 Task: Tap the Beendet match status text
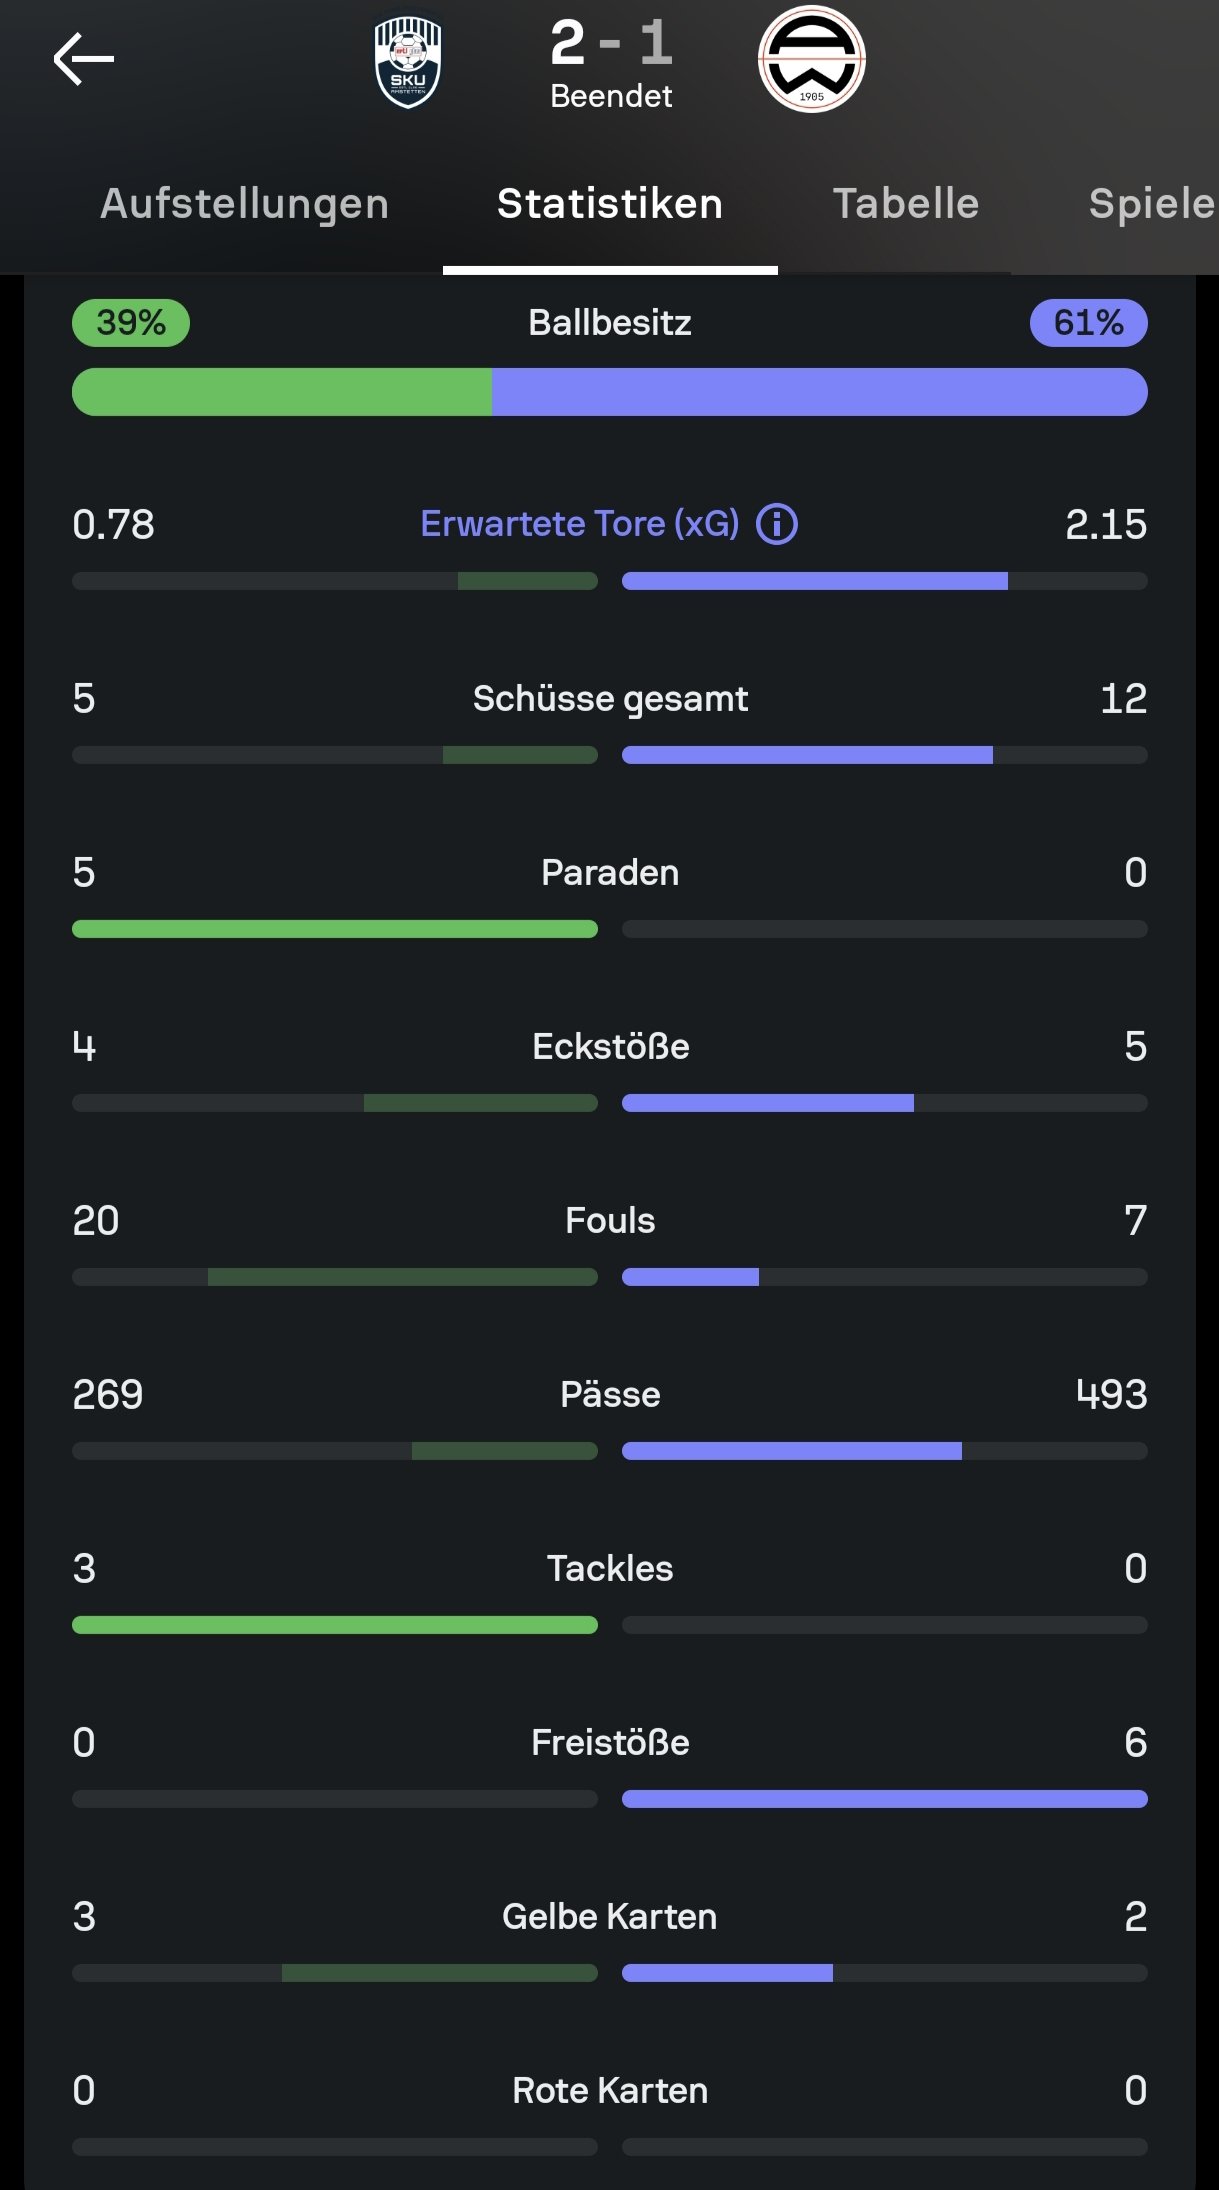coord(611,96)
